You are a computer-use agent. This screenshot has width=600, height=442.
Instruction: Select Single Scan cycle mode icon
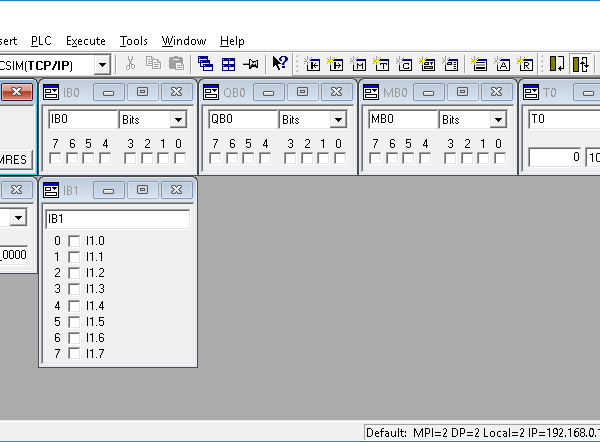pos(557,64)
